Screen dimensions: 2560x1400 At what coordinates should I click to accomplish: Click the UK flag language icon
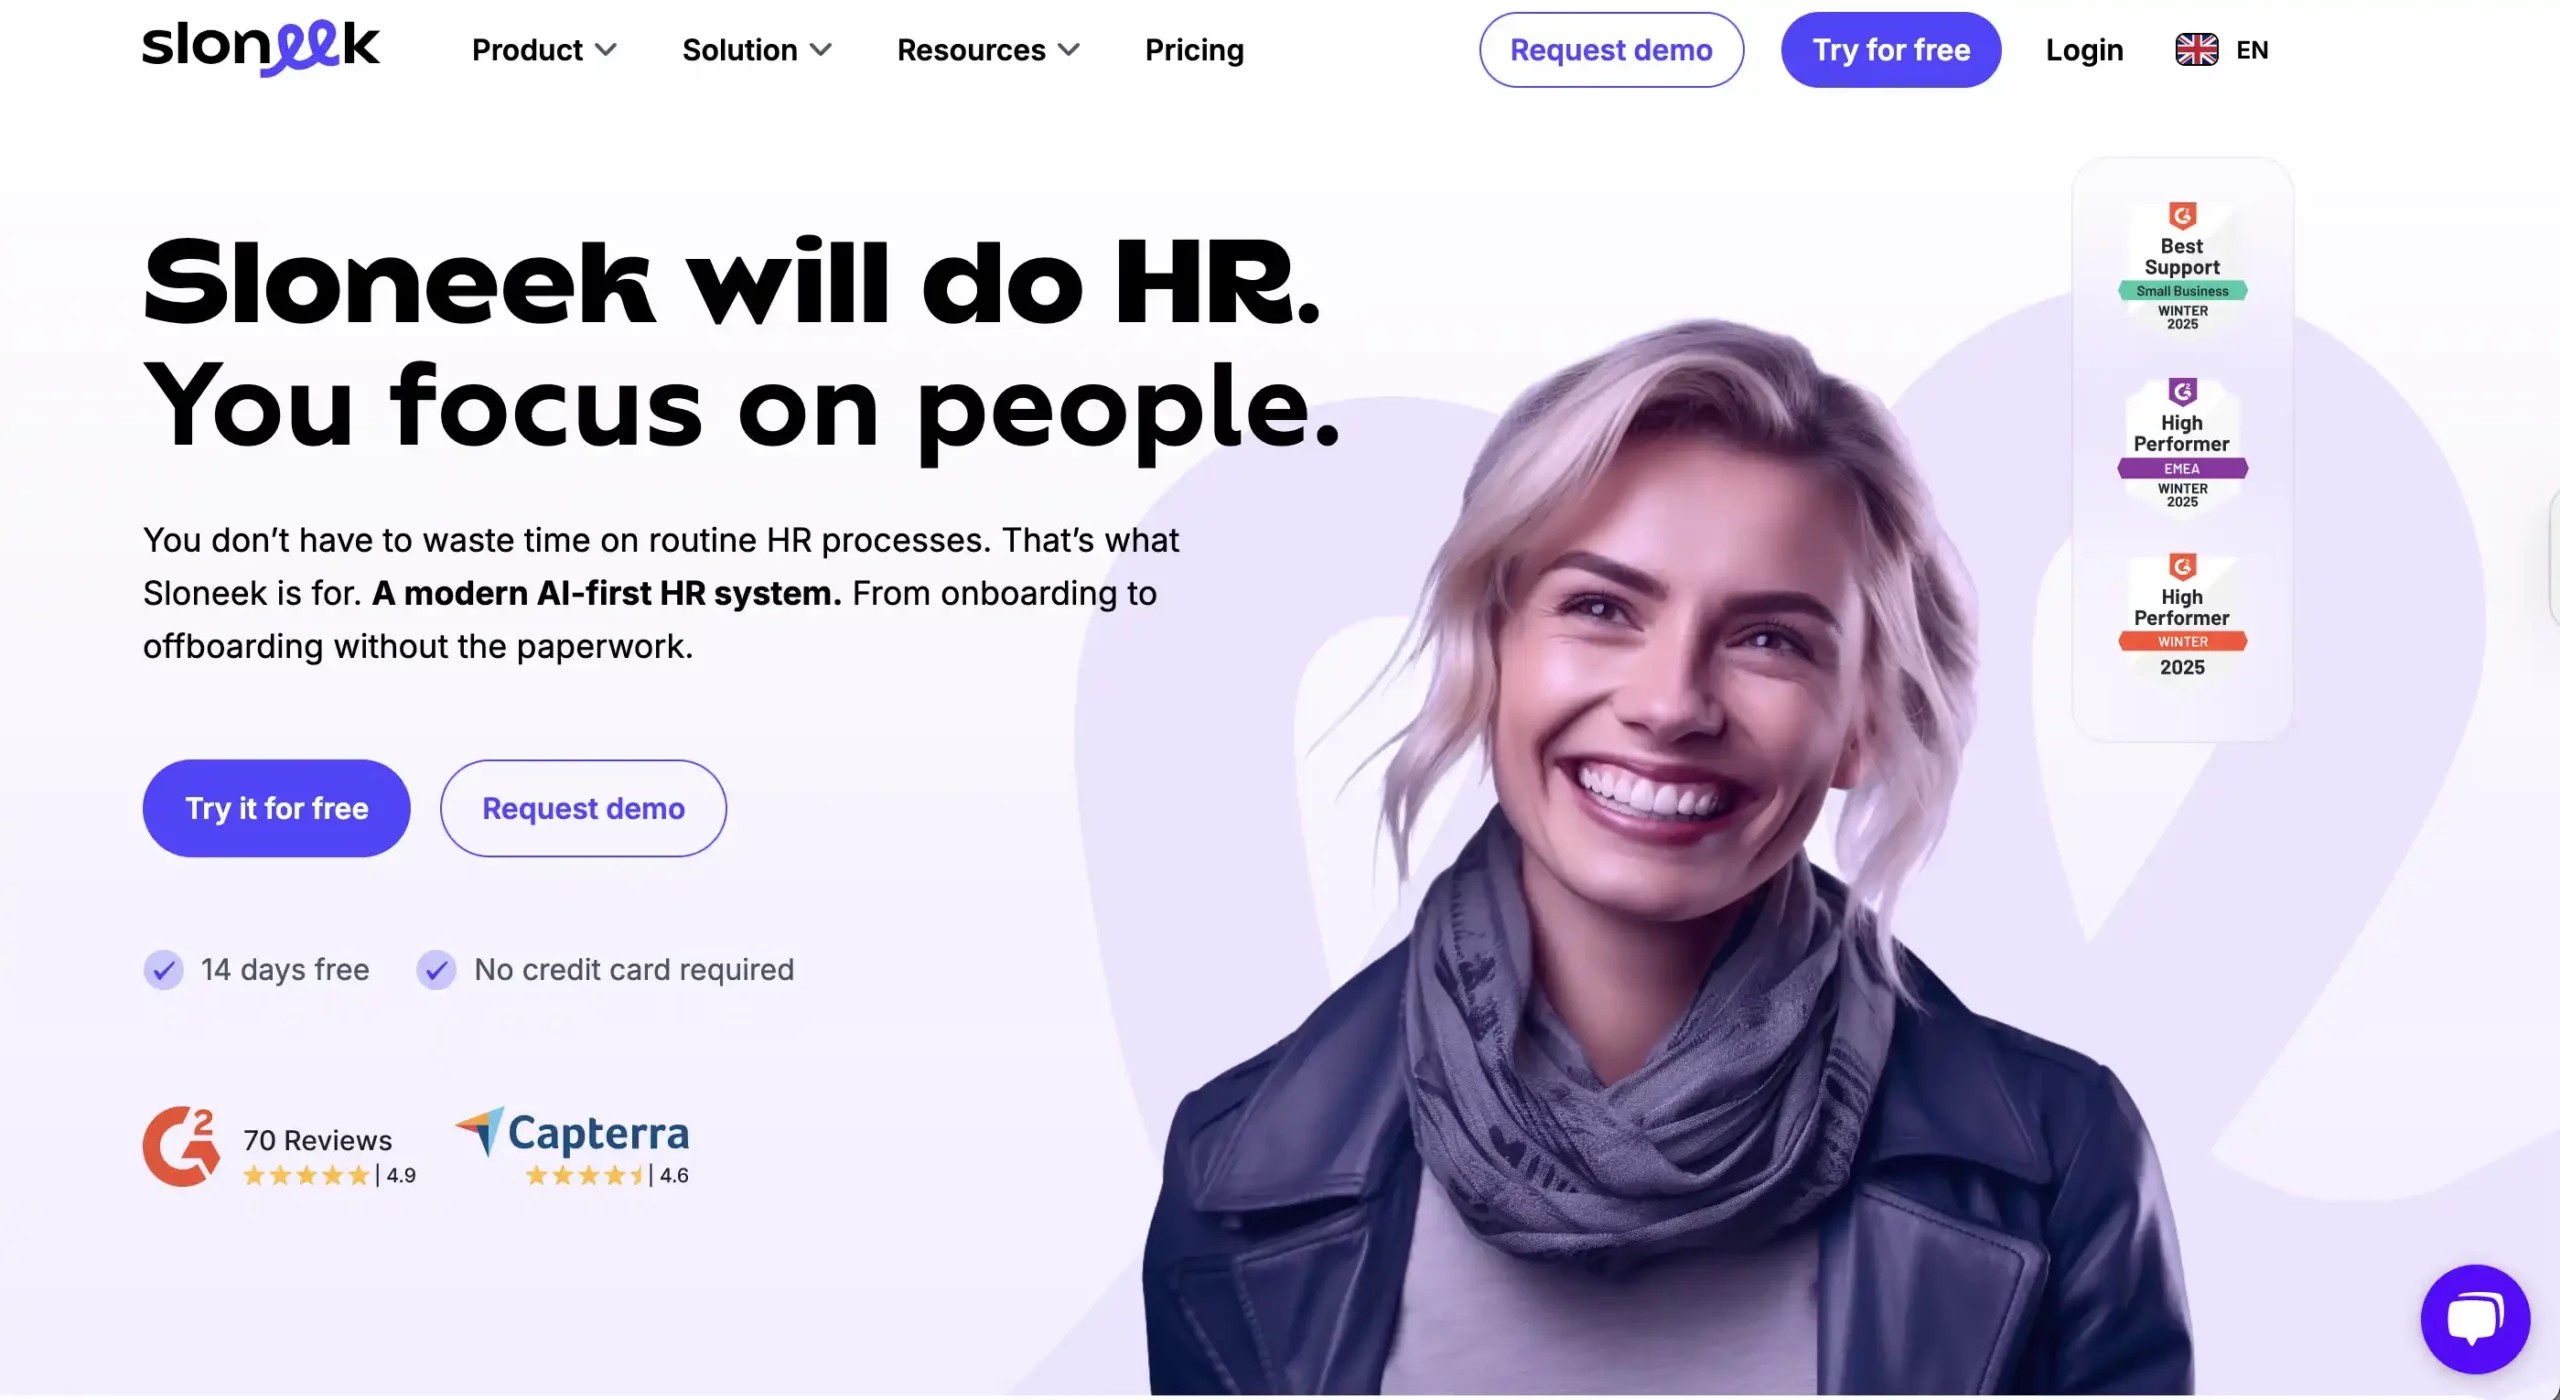tap(2196, 50)
